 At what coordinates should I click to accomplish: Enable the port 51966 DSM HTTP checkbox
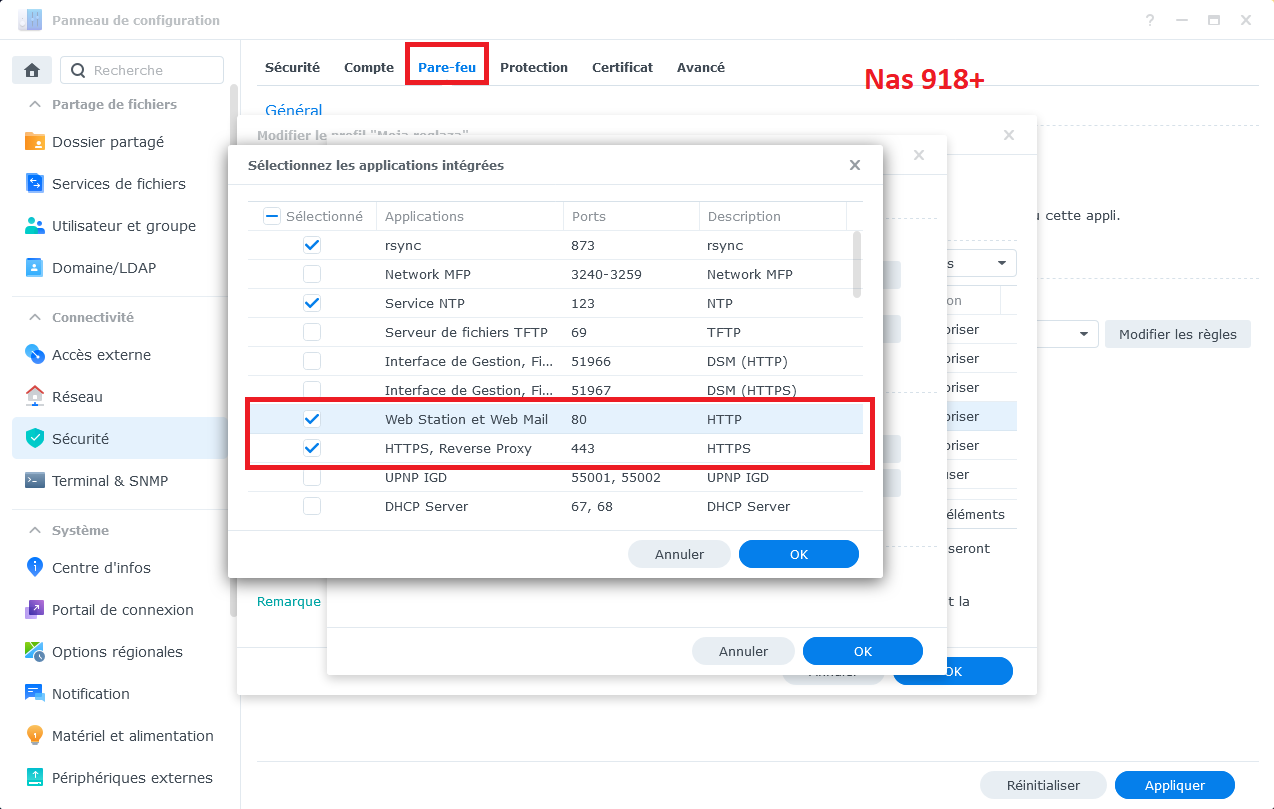tap(312, 361)
